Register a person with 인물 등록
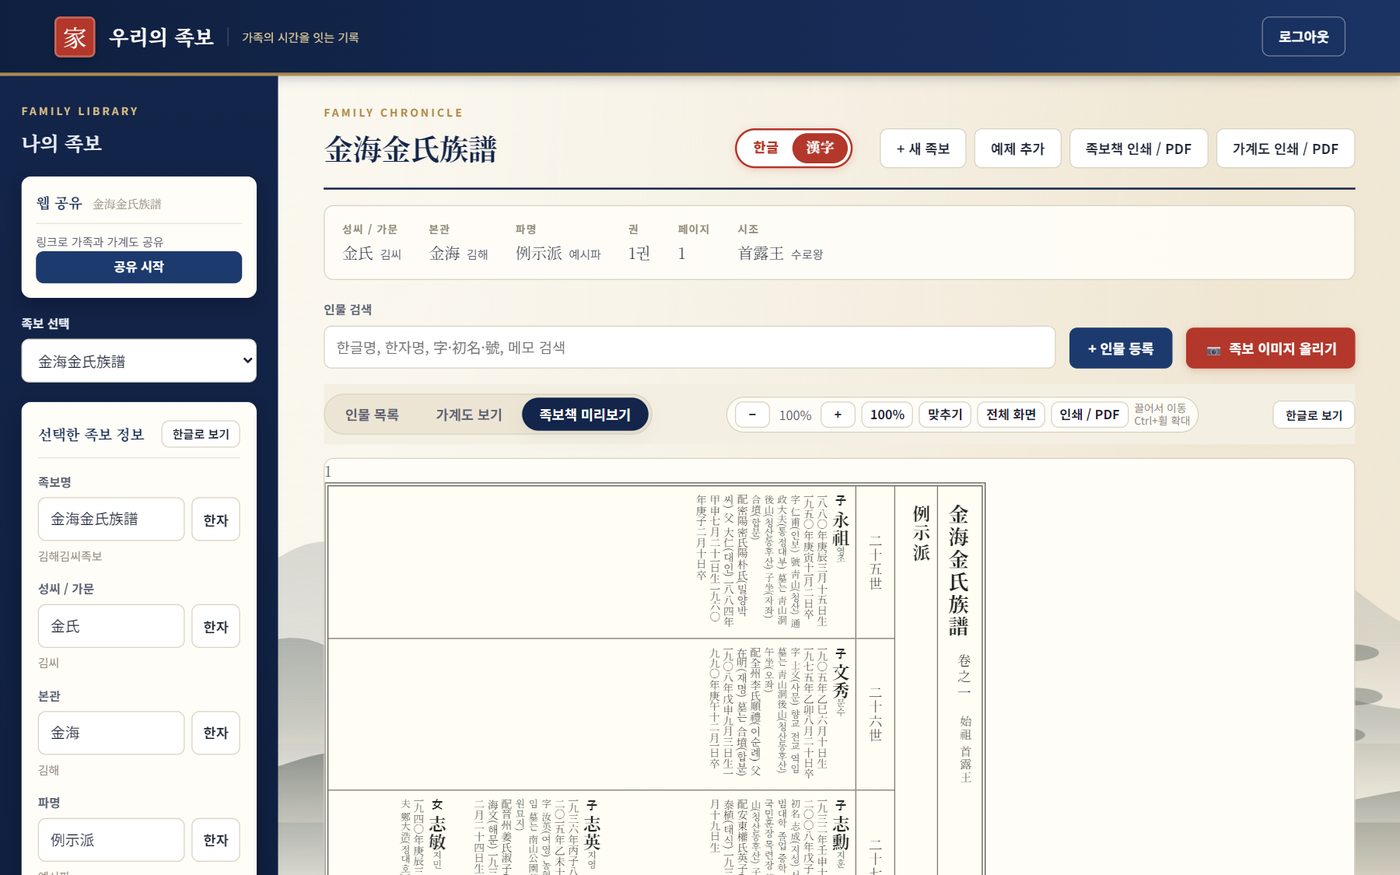This screenshot has width=1400, height=875. (x=1121, y=348)
